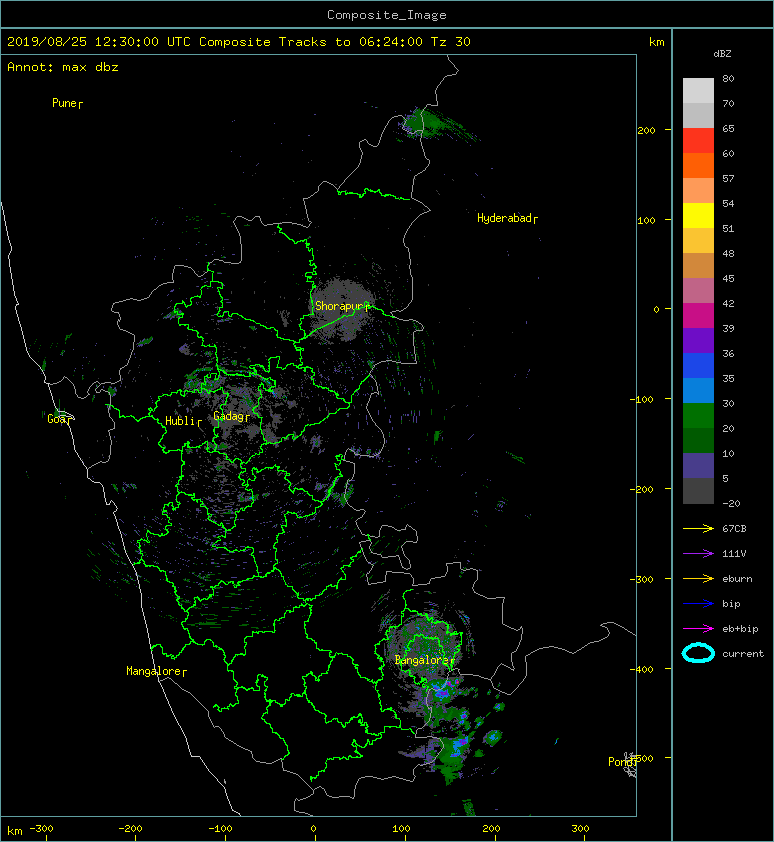Click the Composite_Image title text
Screen dimensions: 774x842
(x=387, y=15)
